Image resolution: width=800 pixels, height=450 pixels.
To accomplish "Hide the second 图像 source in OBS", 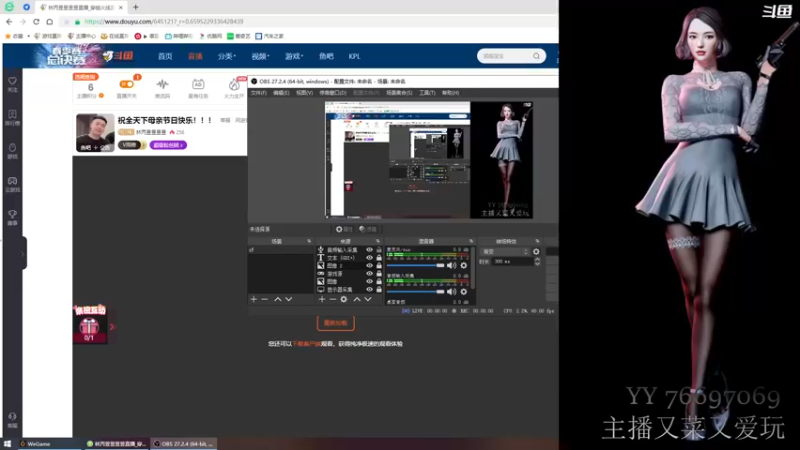I will (369, 281).
